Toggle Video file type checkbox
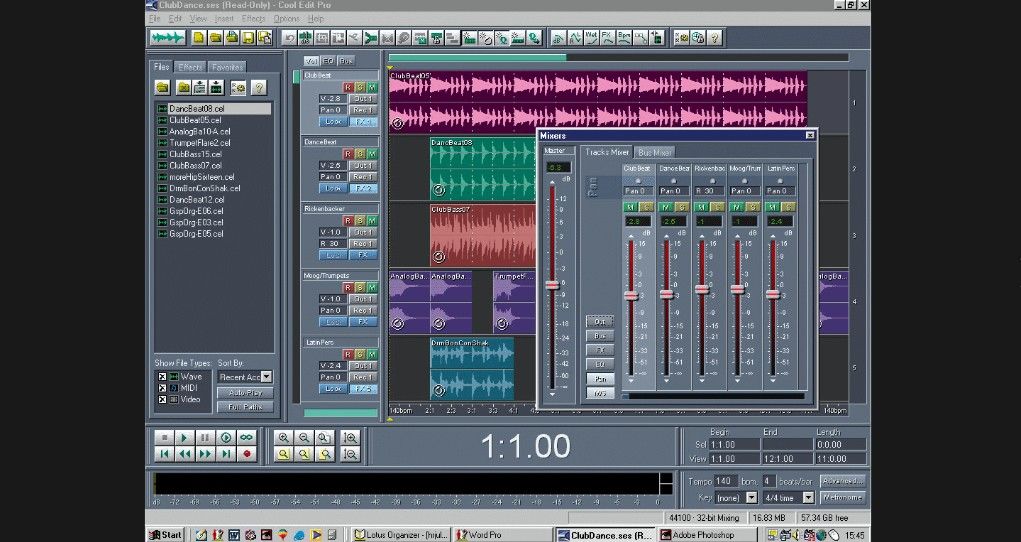Screen dimensions: 1021x542 click(x=162, y=399)
